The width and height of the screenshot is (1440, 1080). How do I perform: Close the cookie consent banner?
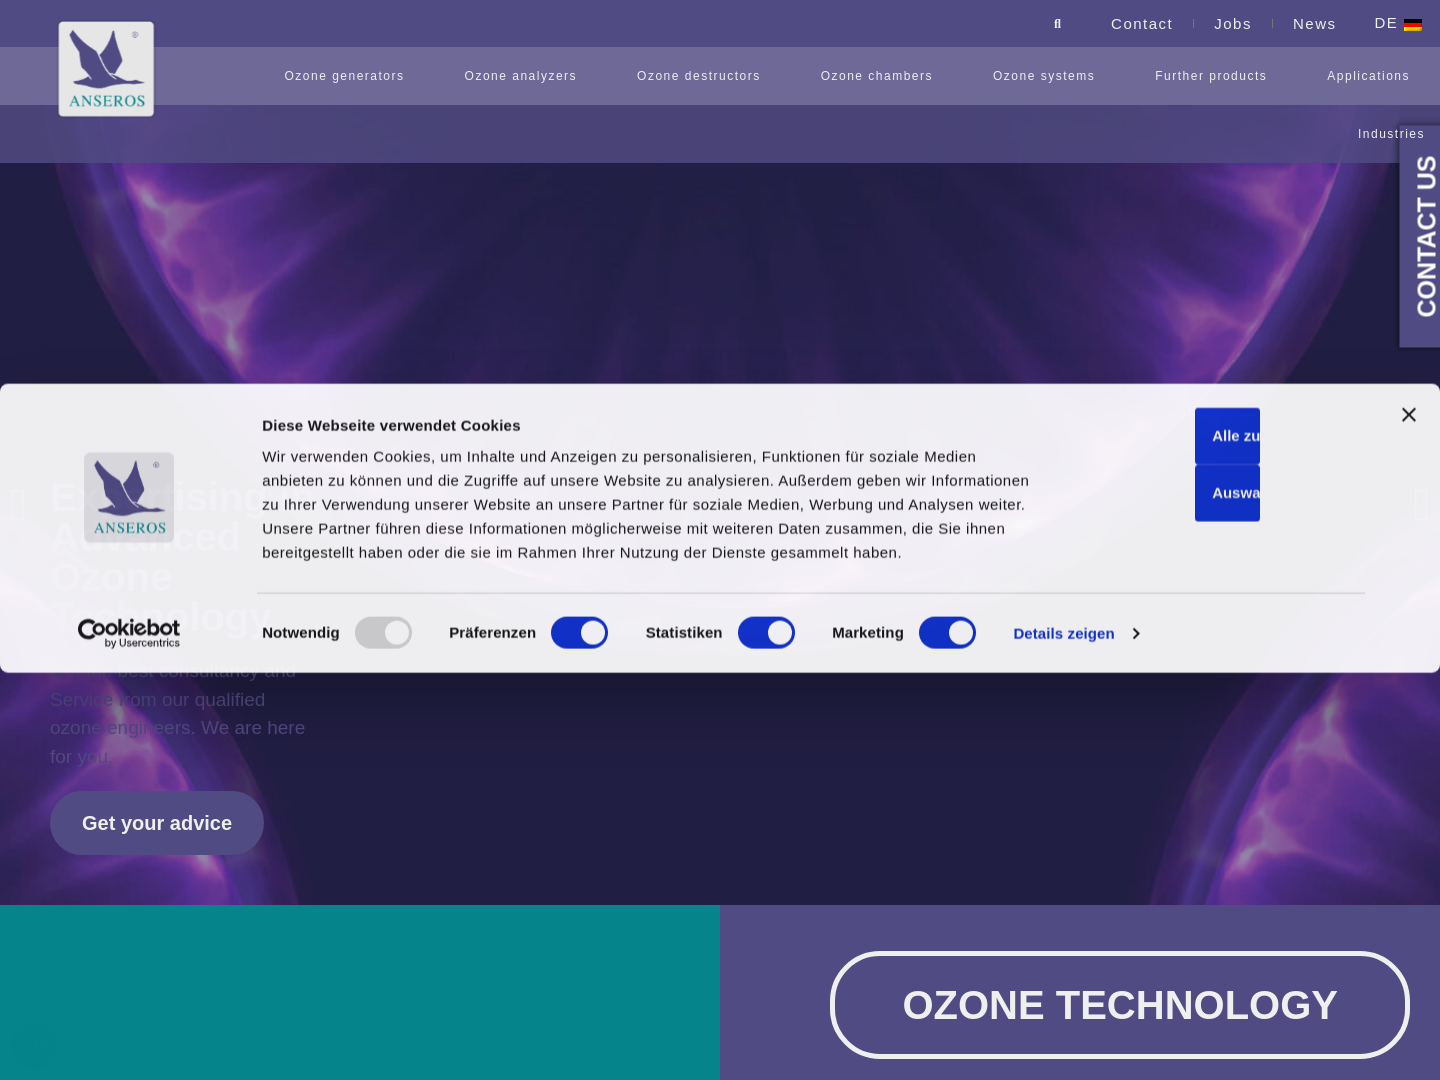(1409, 415)
